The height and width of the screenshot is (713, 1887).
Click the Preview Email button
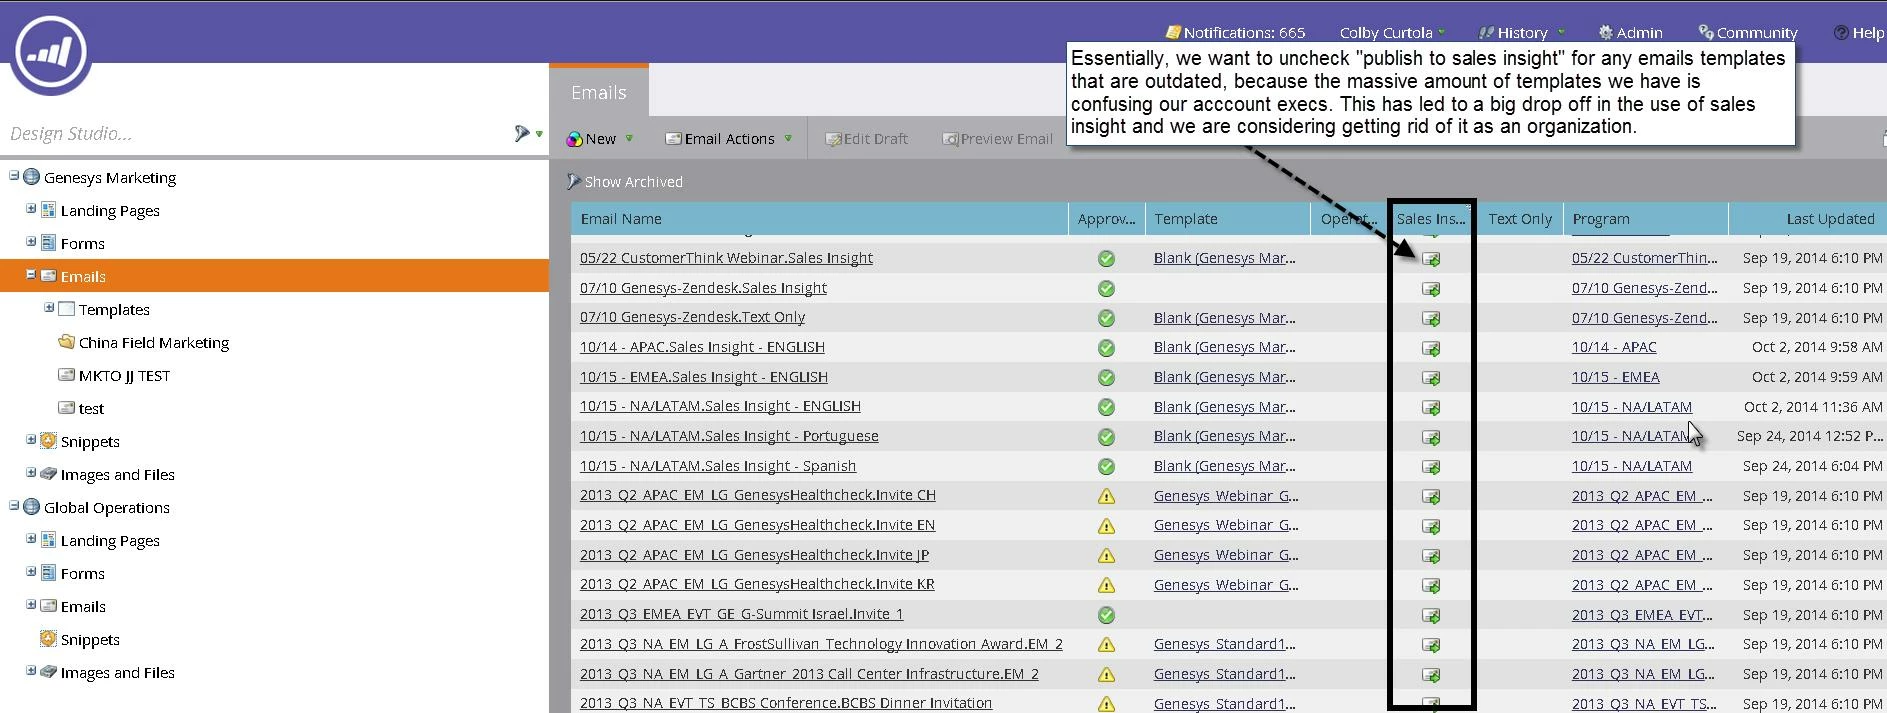click(997, 139)
